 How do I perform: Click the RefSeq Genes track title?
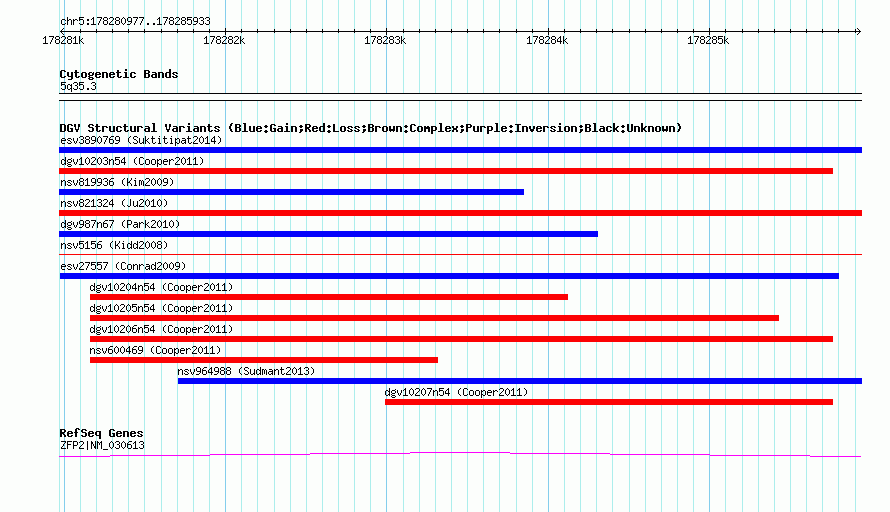click(x=101, y=433)
